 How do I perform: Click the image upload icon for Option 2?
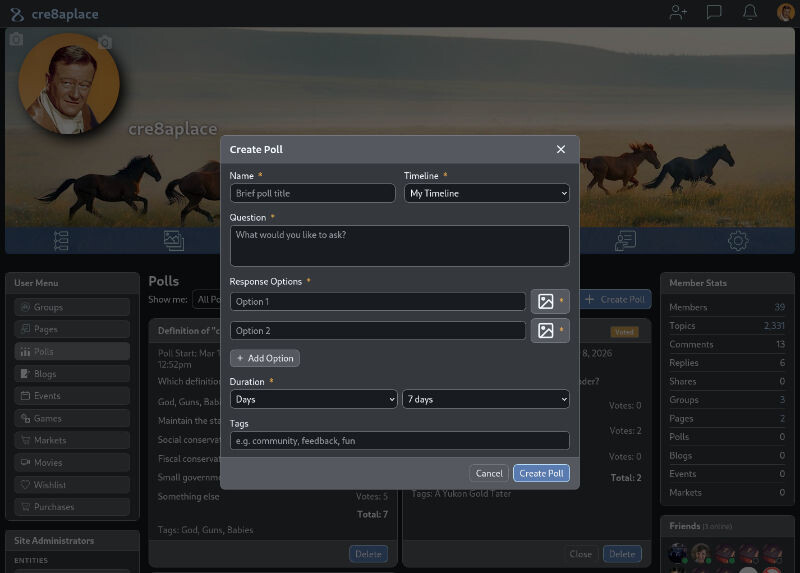click(x=545, y=330)
